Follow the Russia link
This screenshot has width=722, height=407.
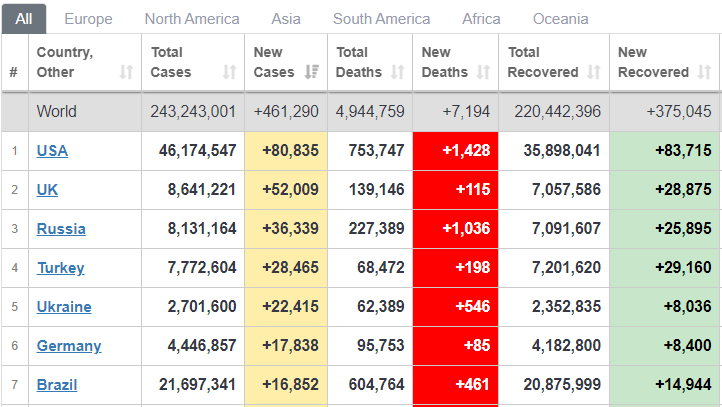pos(61,229)
